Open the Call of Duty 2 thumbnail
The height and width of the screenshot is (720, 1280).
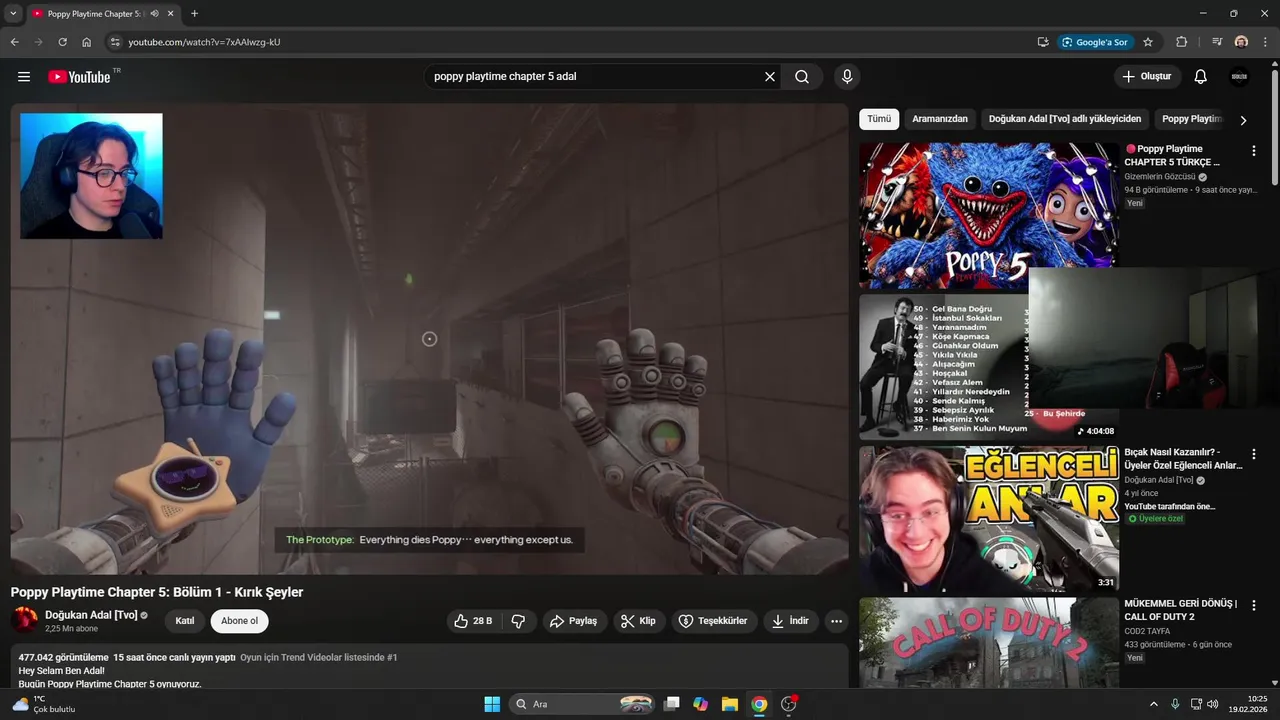pyautogui.click(x=989, y=642)
